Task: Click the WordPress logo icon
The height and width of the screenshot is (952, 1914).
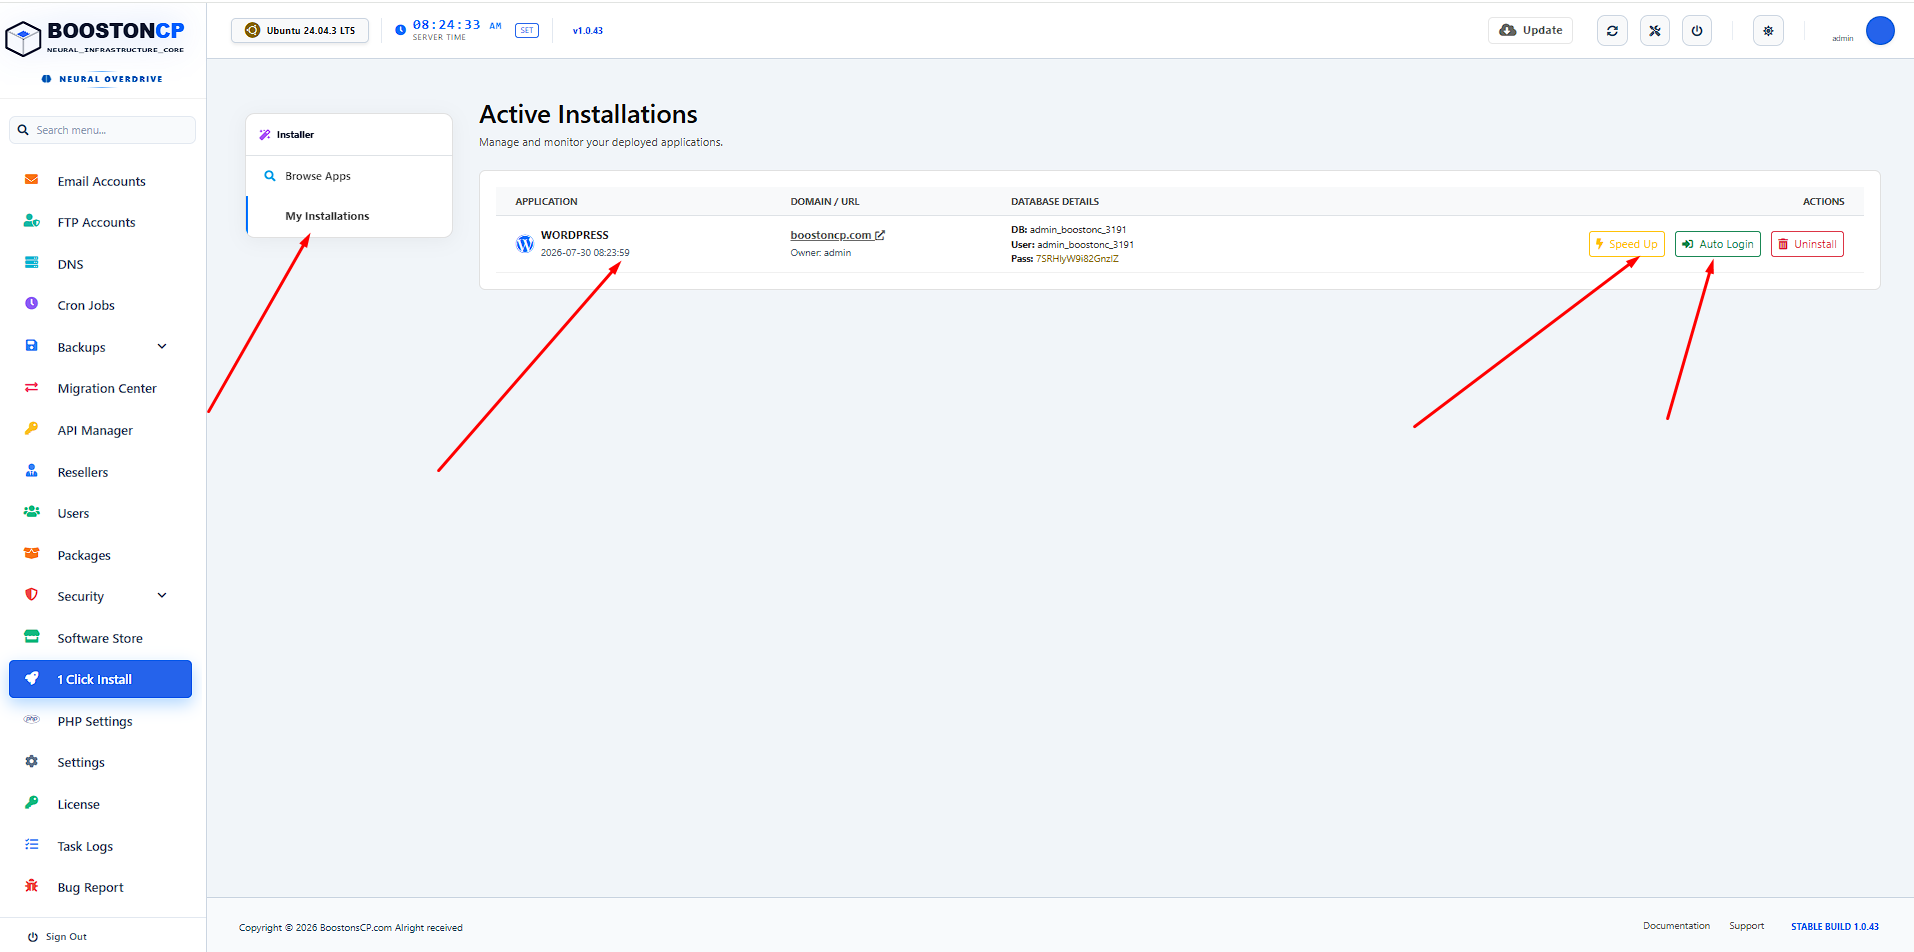Action: pos(525,244)
